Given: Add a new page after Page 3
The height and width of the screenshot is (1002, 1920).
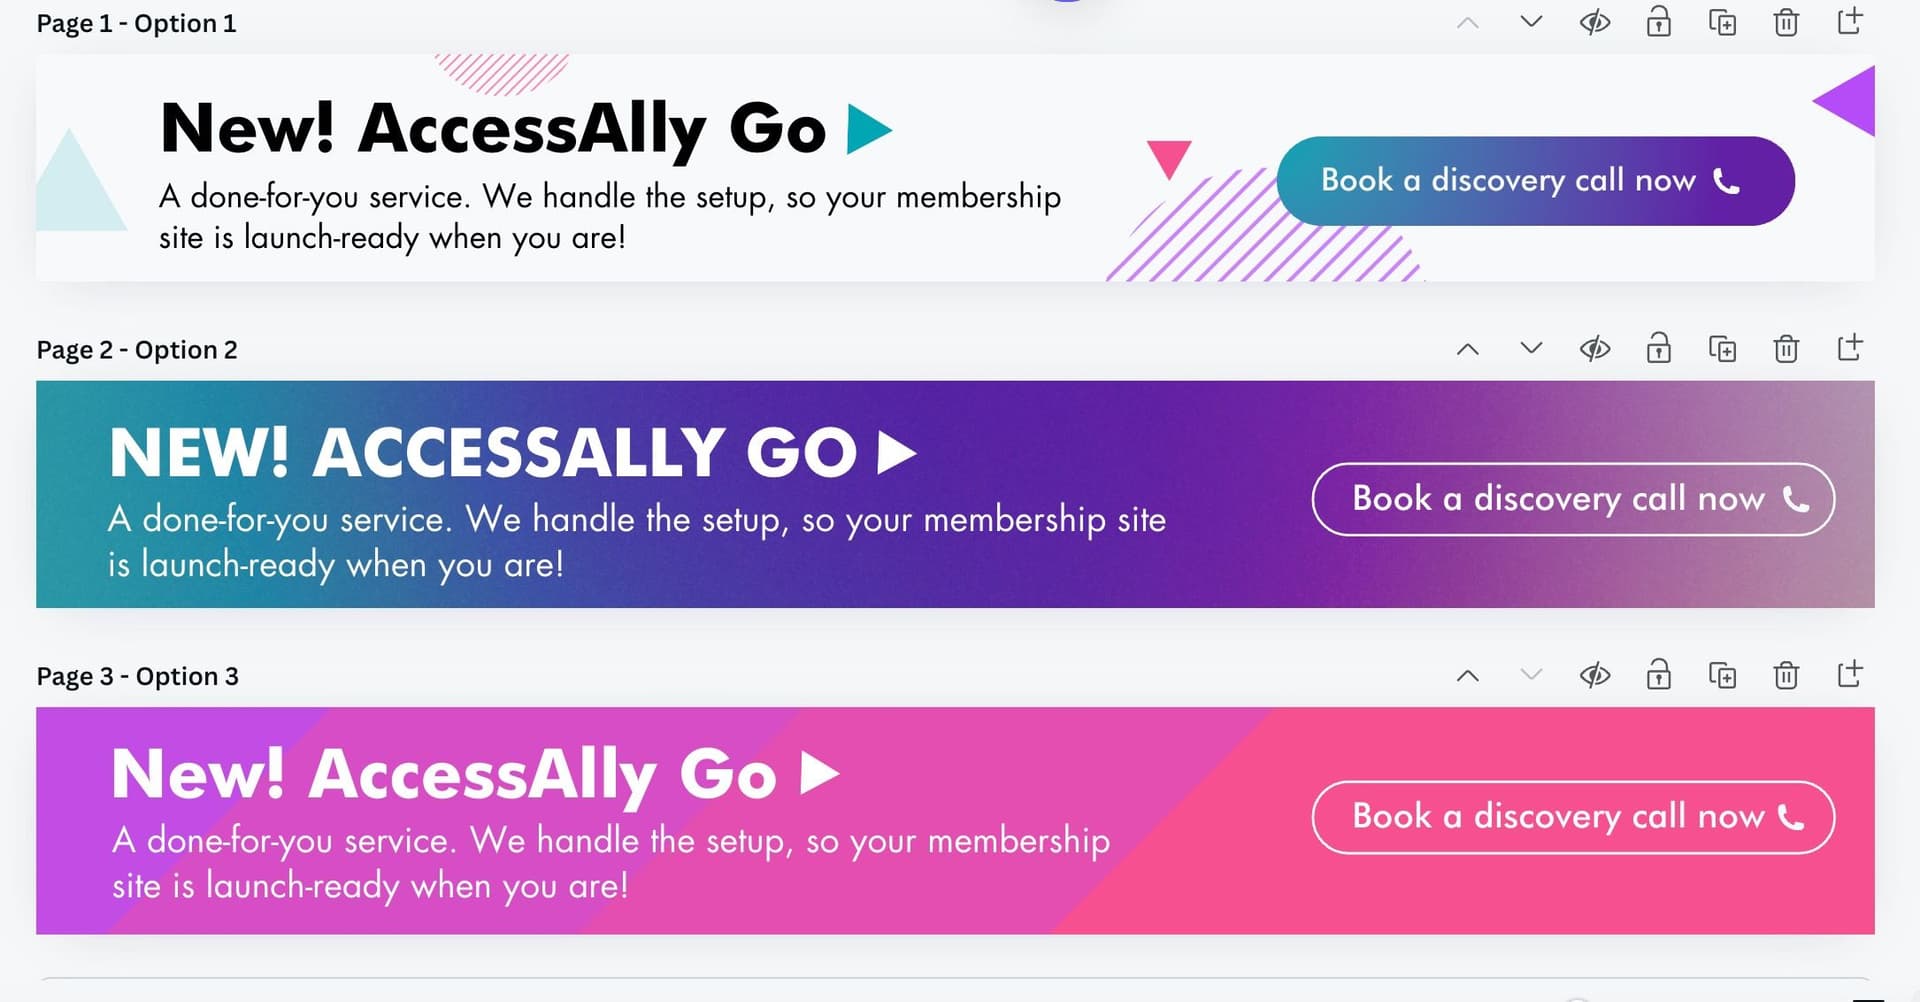Looking at the screenshot, I should pyautogui.click(x=1850, y=675).
